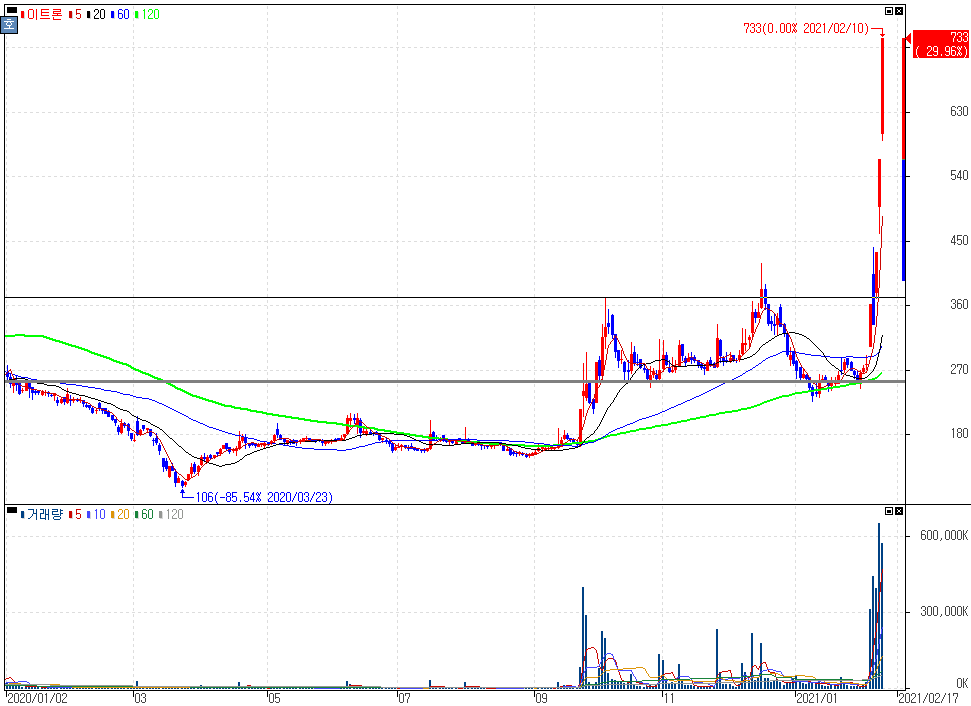
Task: Click the 03 month label on the time axis
Action: click(x=140, y=699)
